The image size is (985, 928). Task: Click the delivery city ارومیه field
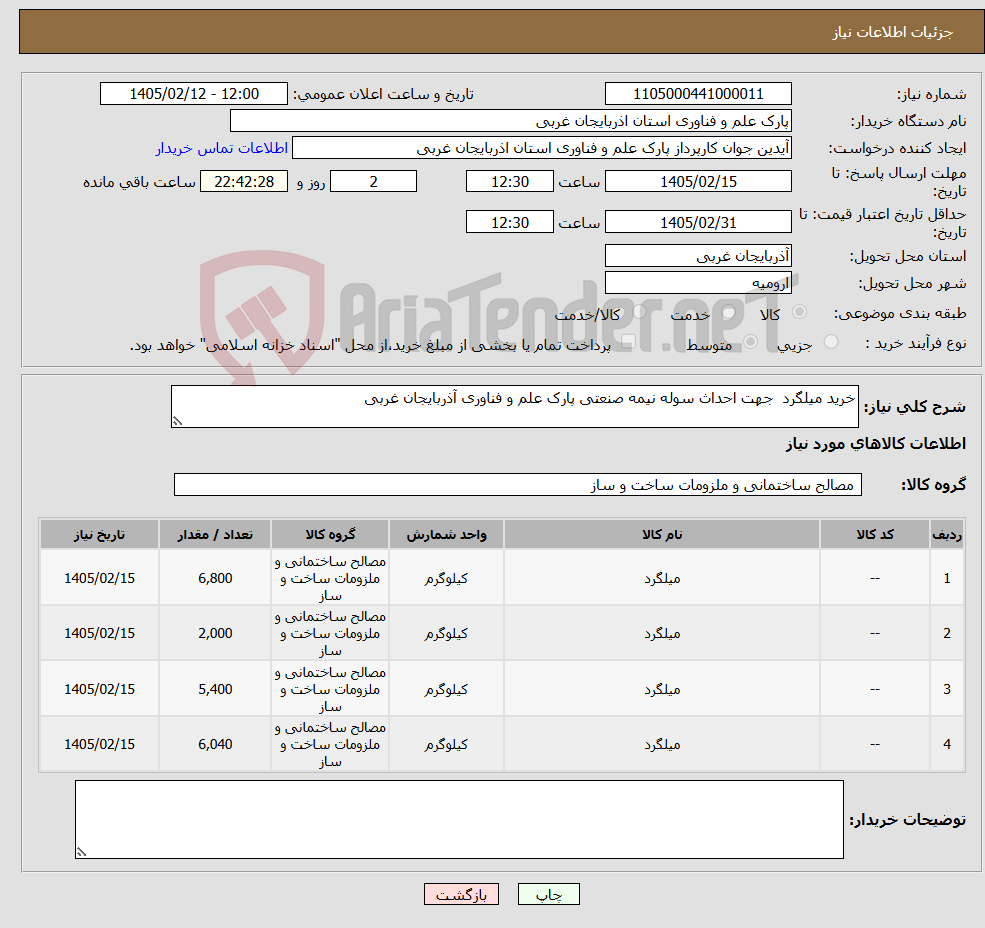click(x=698, y=283)
